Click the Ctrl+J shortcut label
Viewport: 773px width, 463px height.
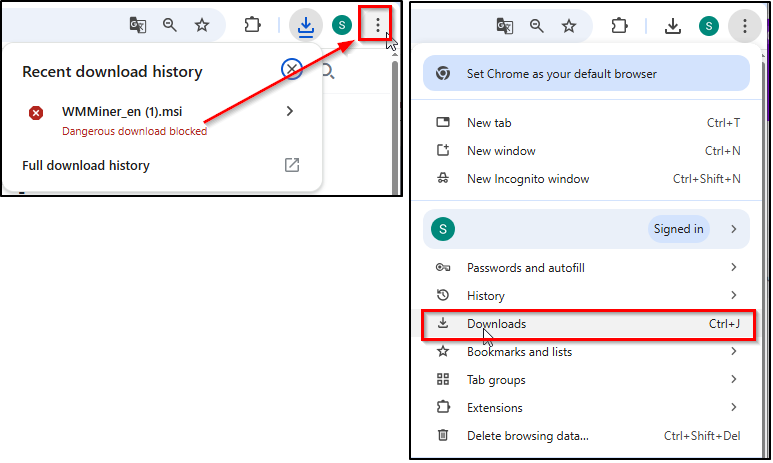point(724,323)
